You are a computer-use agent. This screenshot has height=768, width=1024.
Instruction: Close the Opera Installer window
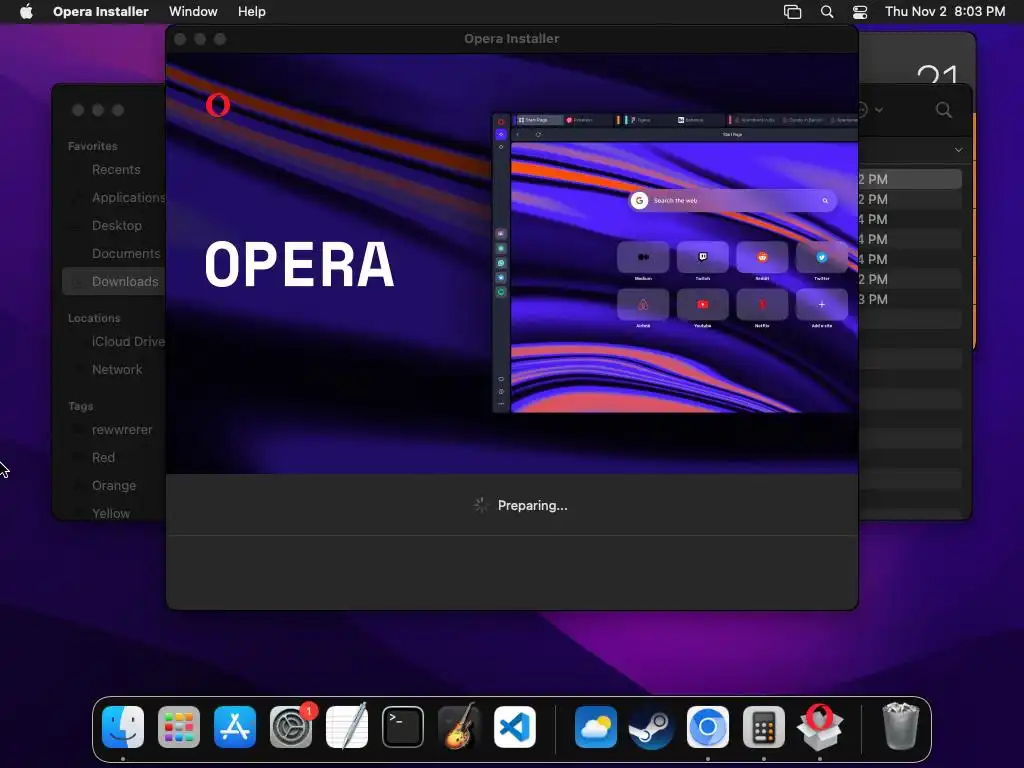click(180, 39)
